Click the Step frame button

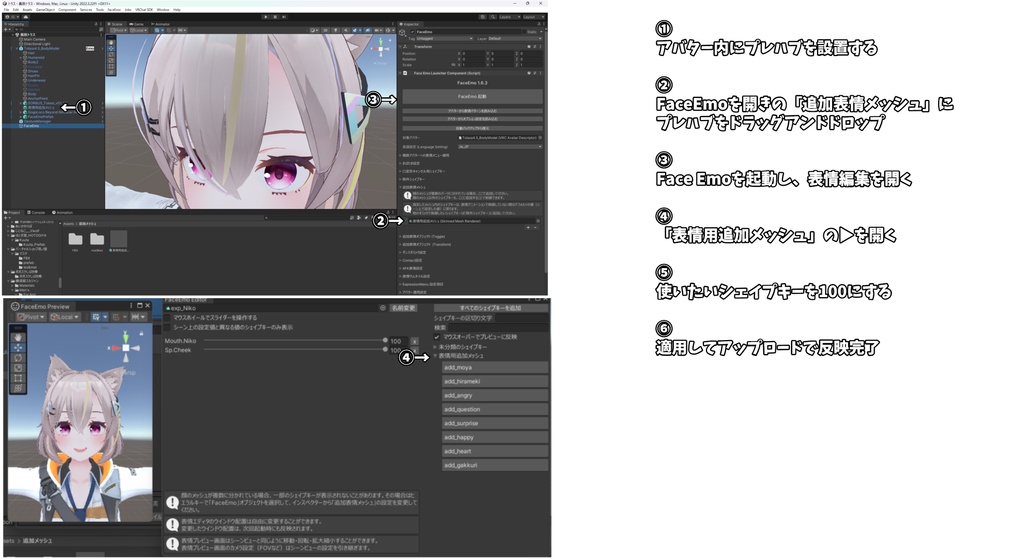click(x=284, y=17)
